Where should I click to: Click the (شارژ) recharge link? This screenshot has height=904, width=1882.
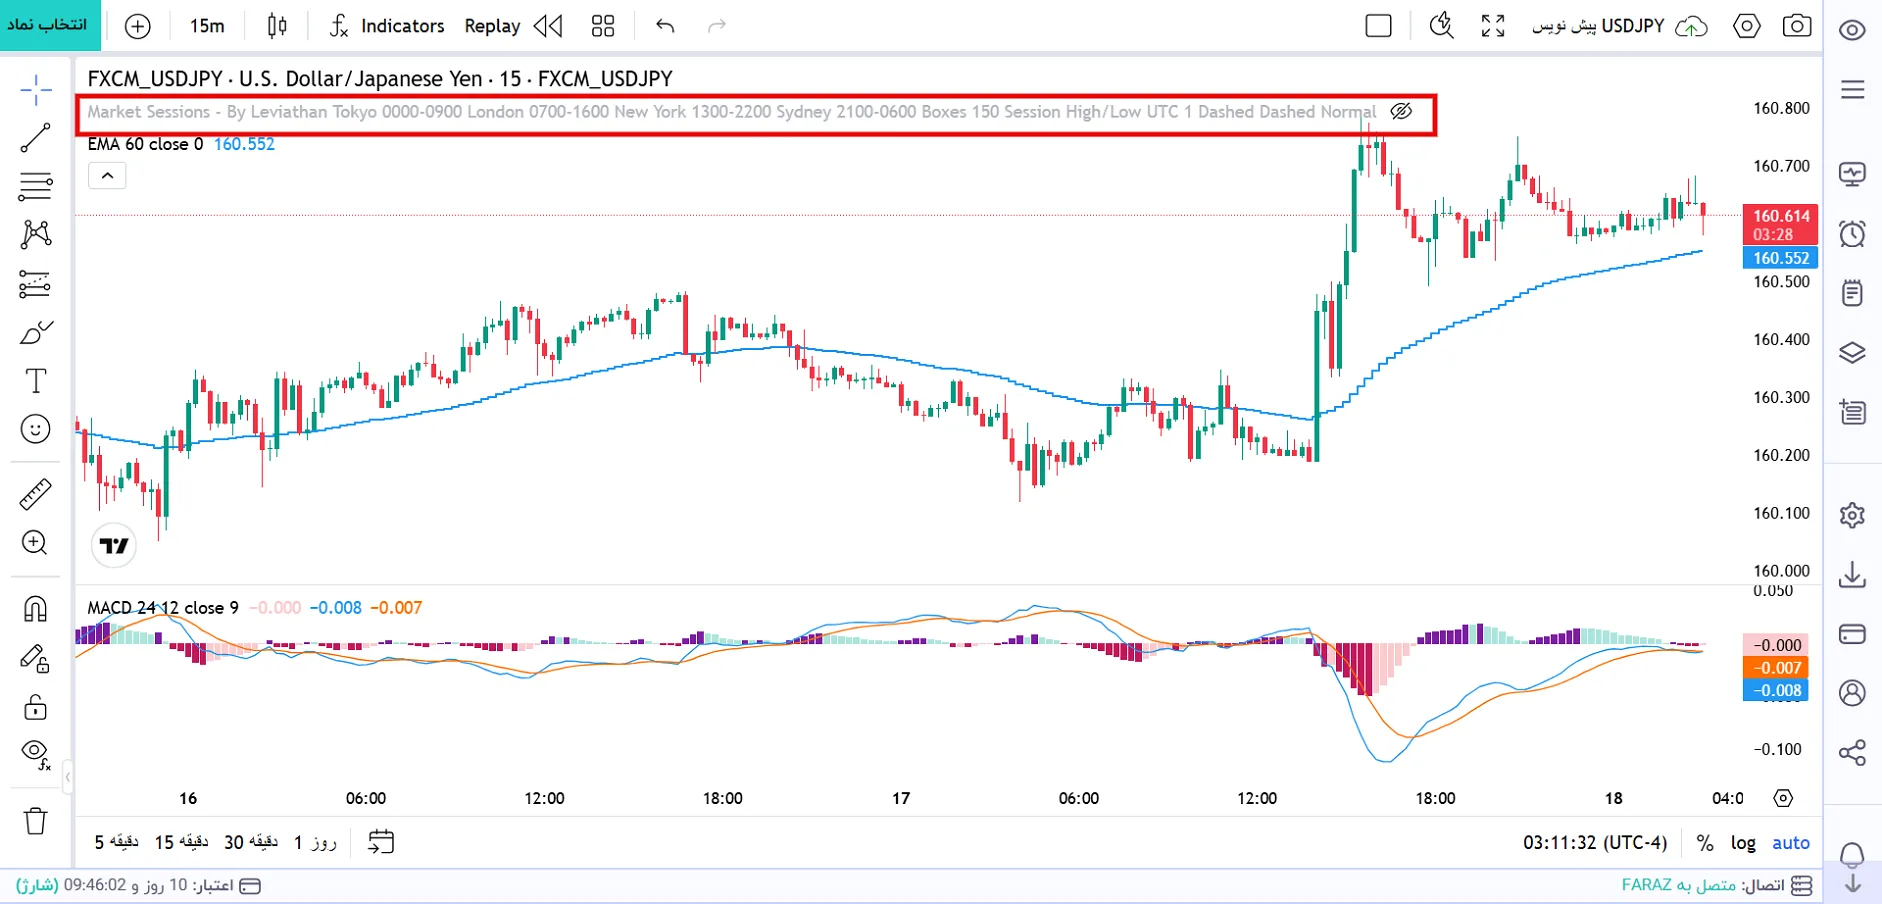(36, 886)
